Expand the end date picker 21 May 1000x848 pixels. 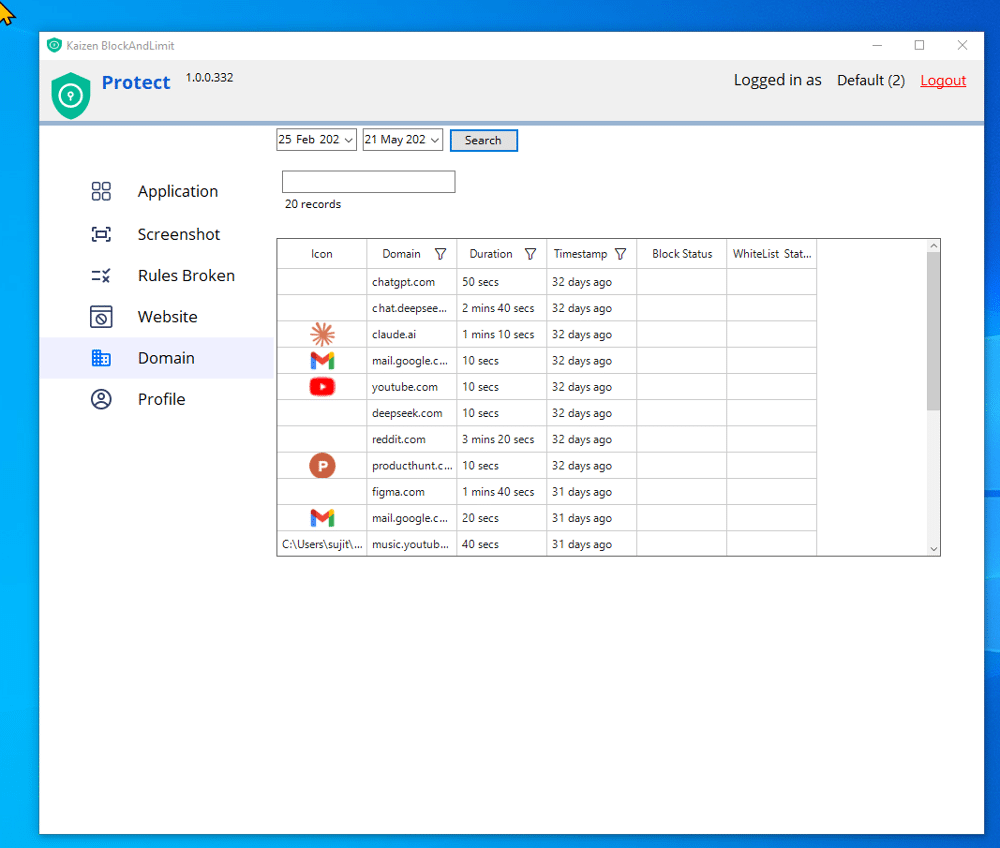click(435, 141)
